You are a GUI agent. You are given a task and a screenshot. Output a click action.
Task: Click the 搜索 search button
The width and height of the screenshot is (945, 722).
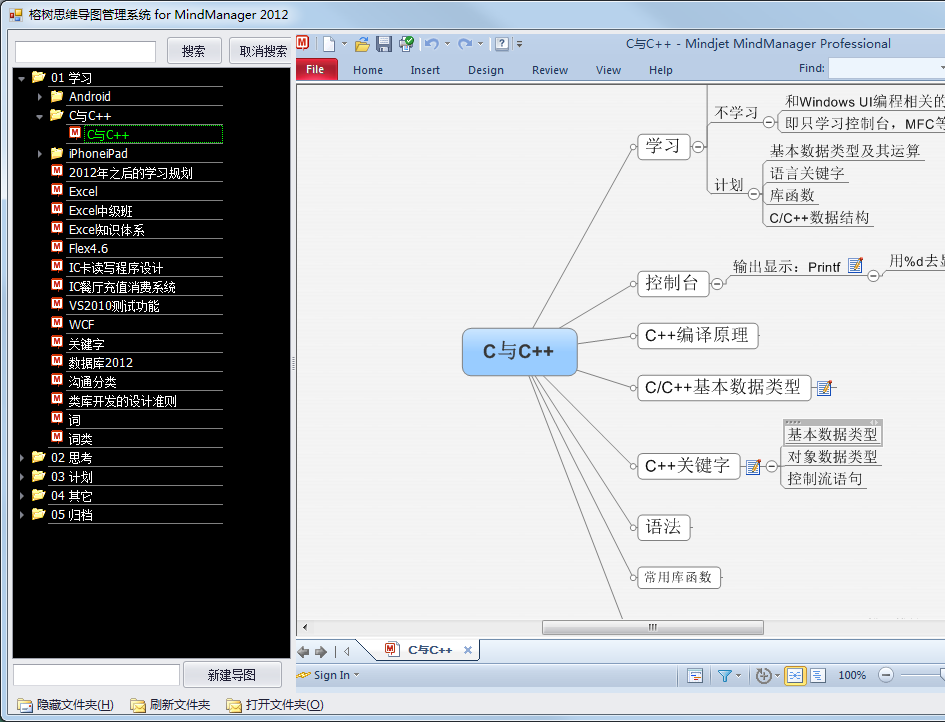click(x=194, y=51)
